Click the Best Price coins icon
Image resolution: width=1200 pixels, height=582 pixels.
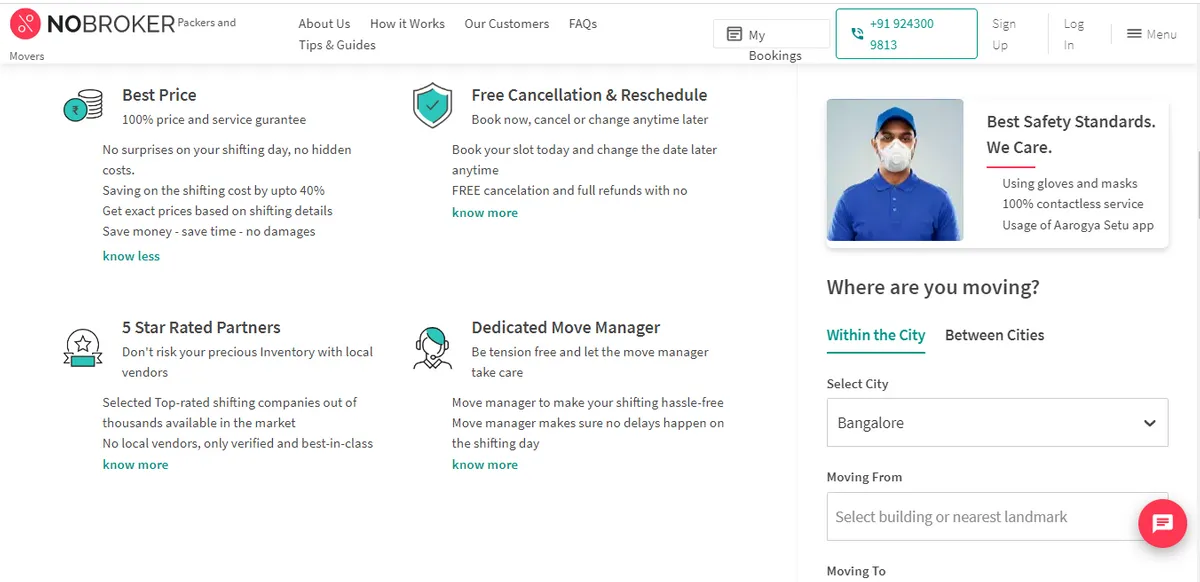tap(83, 105)
